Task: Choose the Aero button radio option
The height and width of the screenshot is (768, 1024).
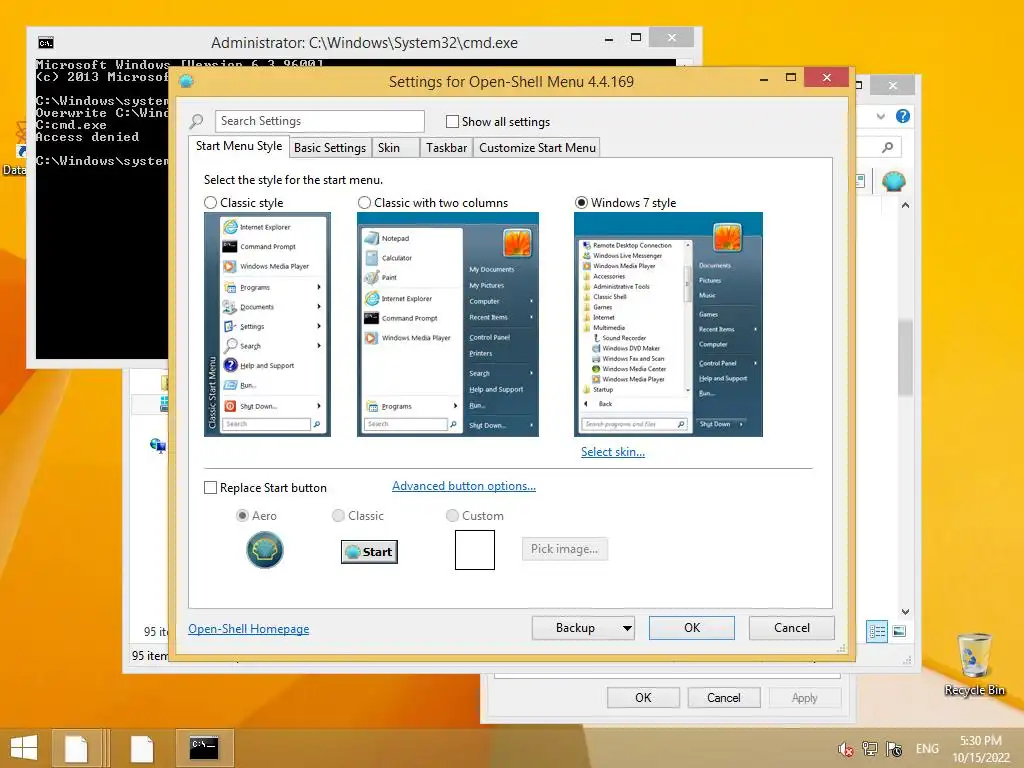Action: (242, 515)
